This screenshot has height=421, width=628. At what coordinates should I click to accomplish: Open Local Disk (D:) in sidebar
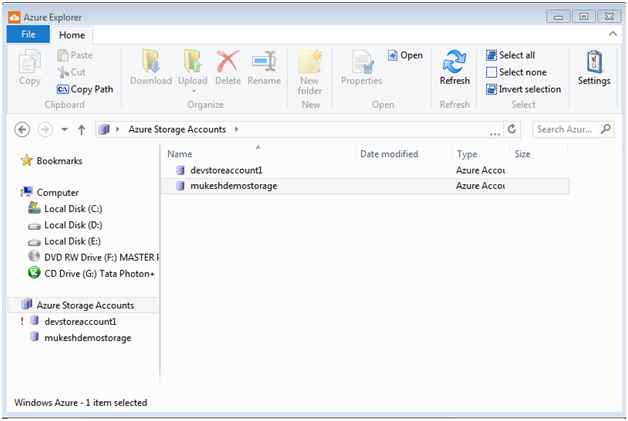tap(65, 225)
